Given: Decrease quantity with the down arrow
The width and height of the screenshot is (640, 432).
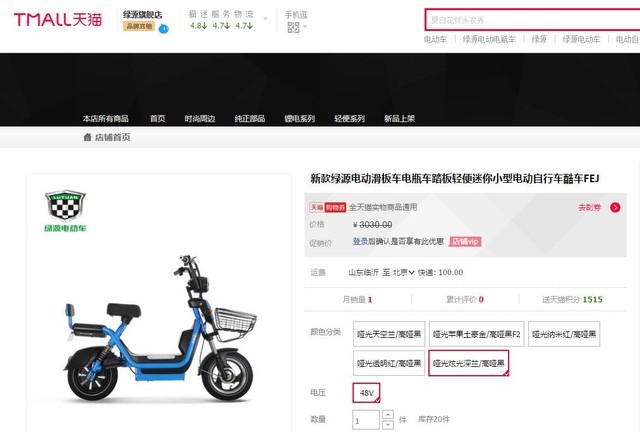Looking at the screenshot, I should coord(388,425).
